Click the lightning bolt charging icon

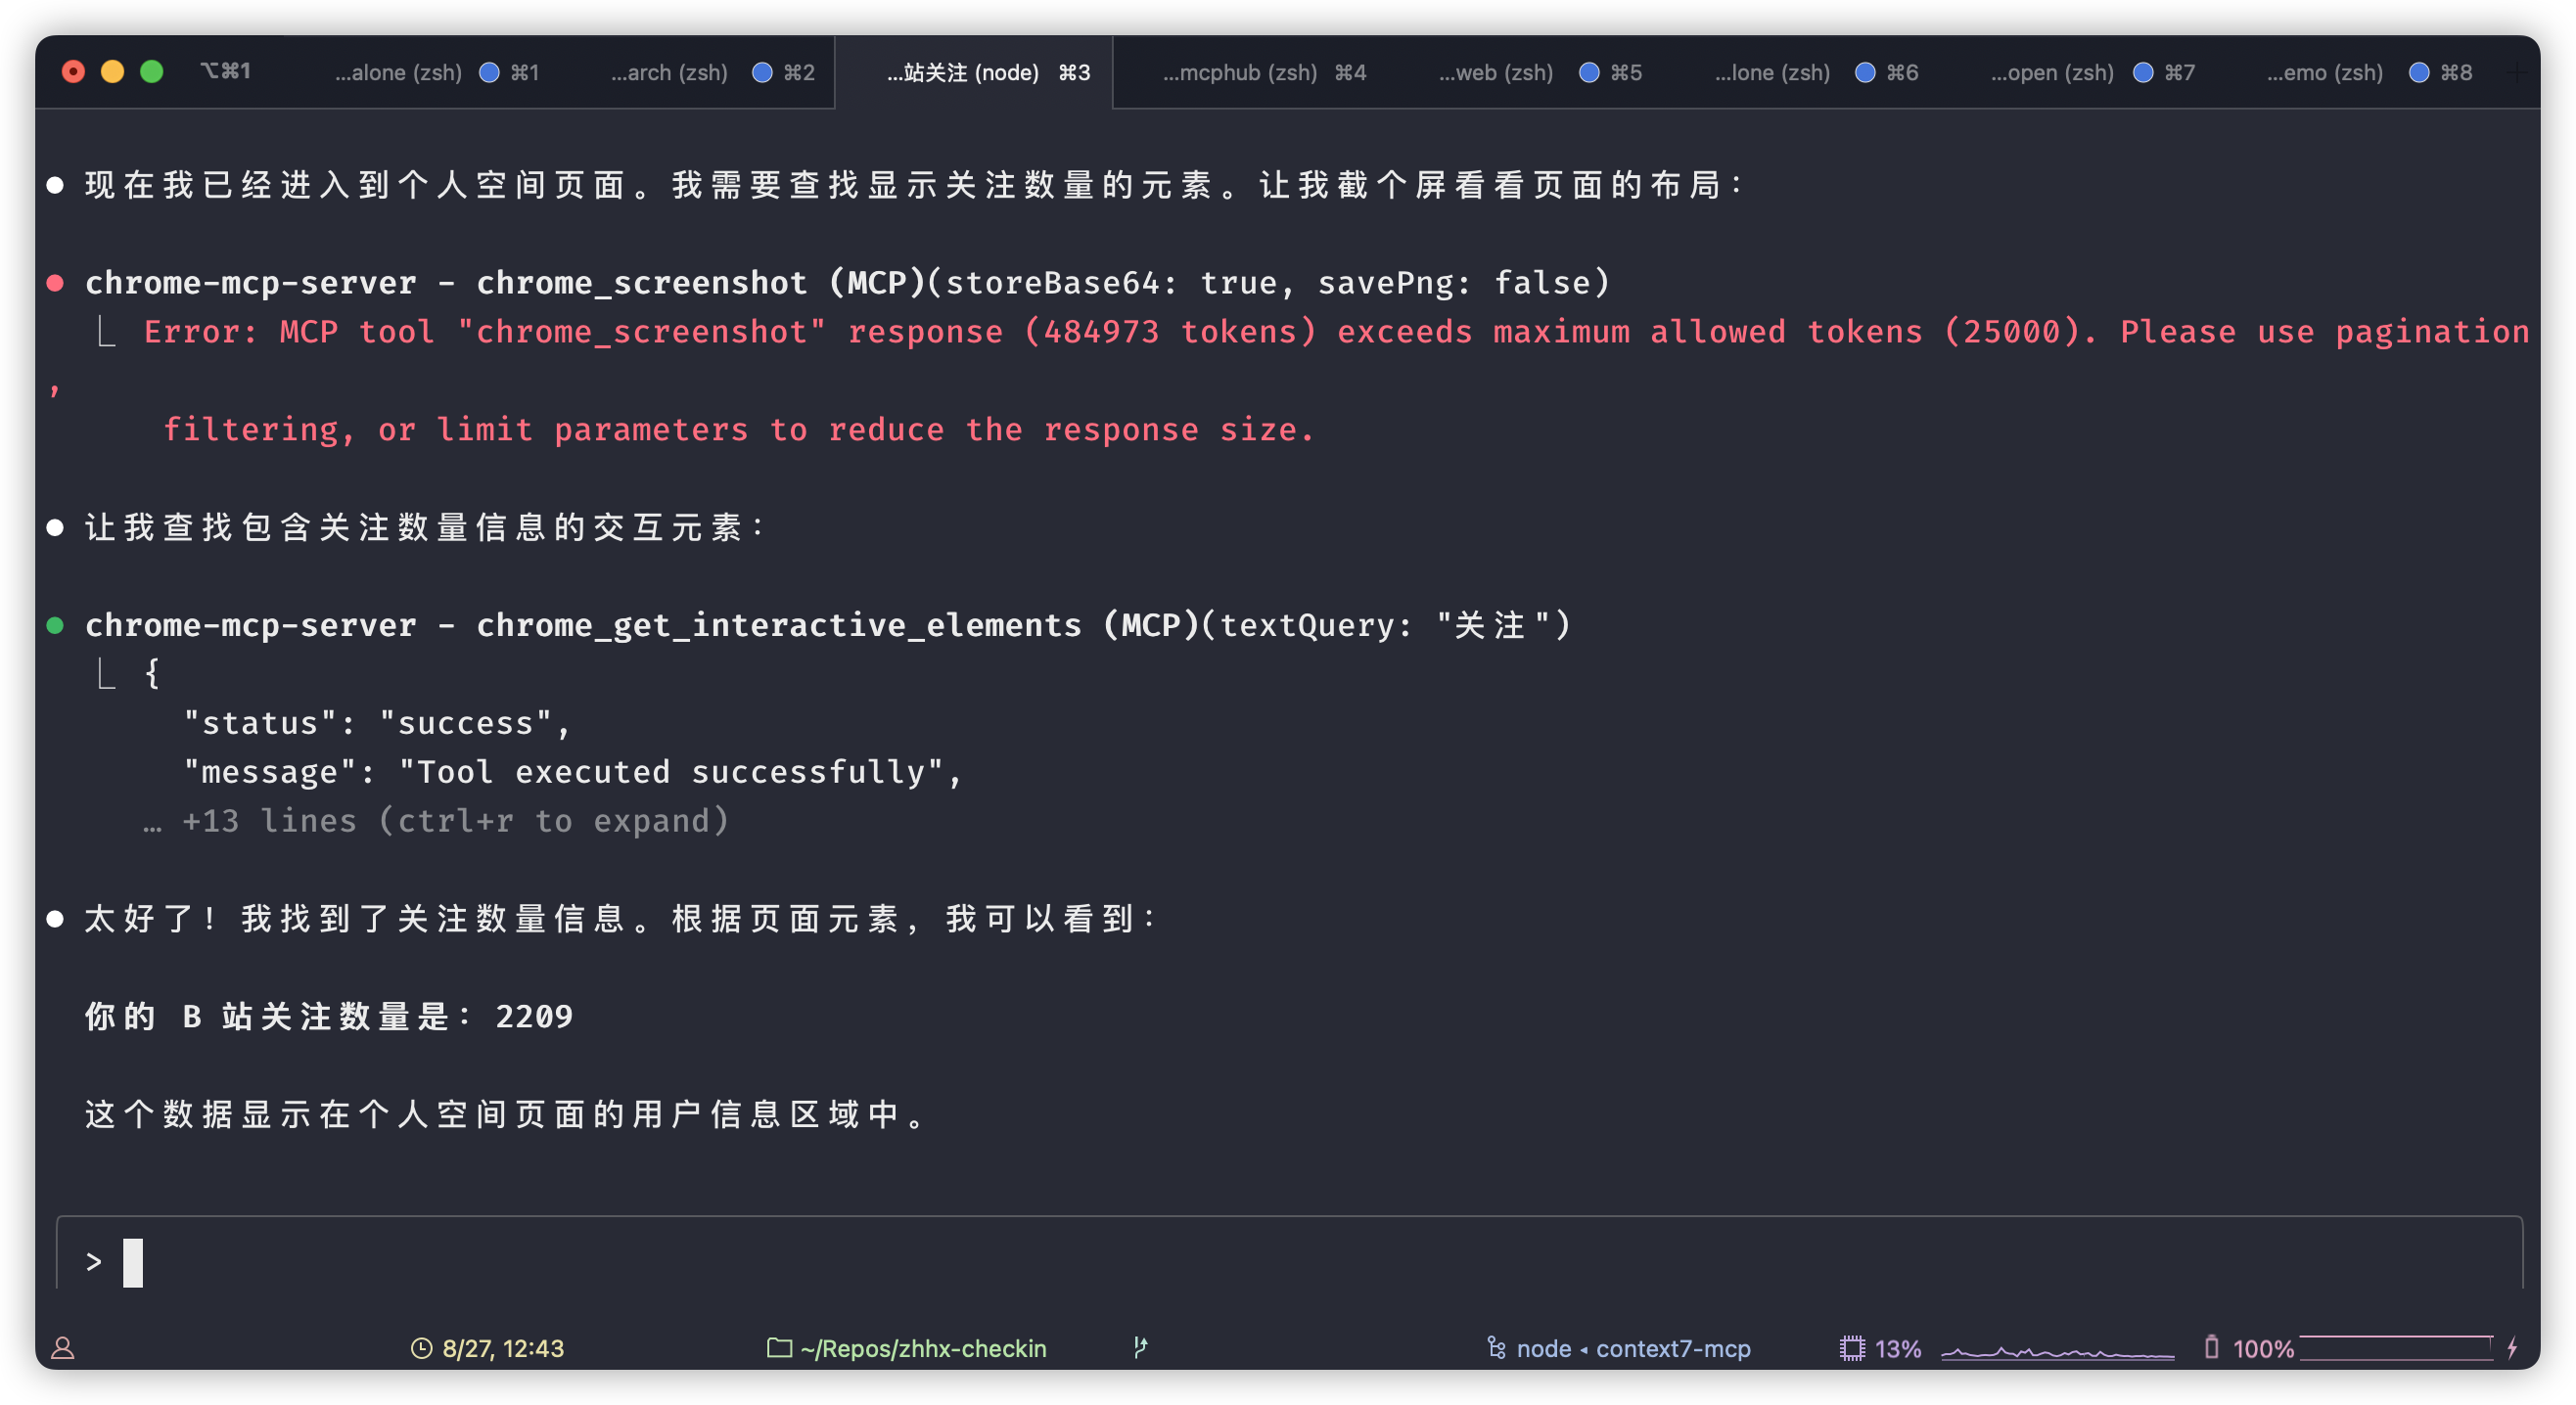[2511, 1348]
